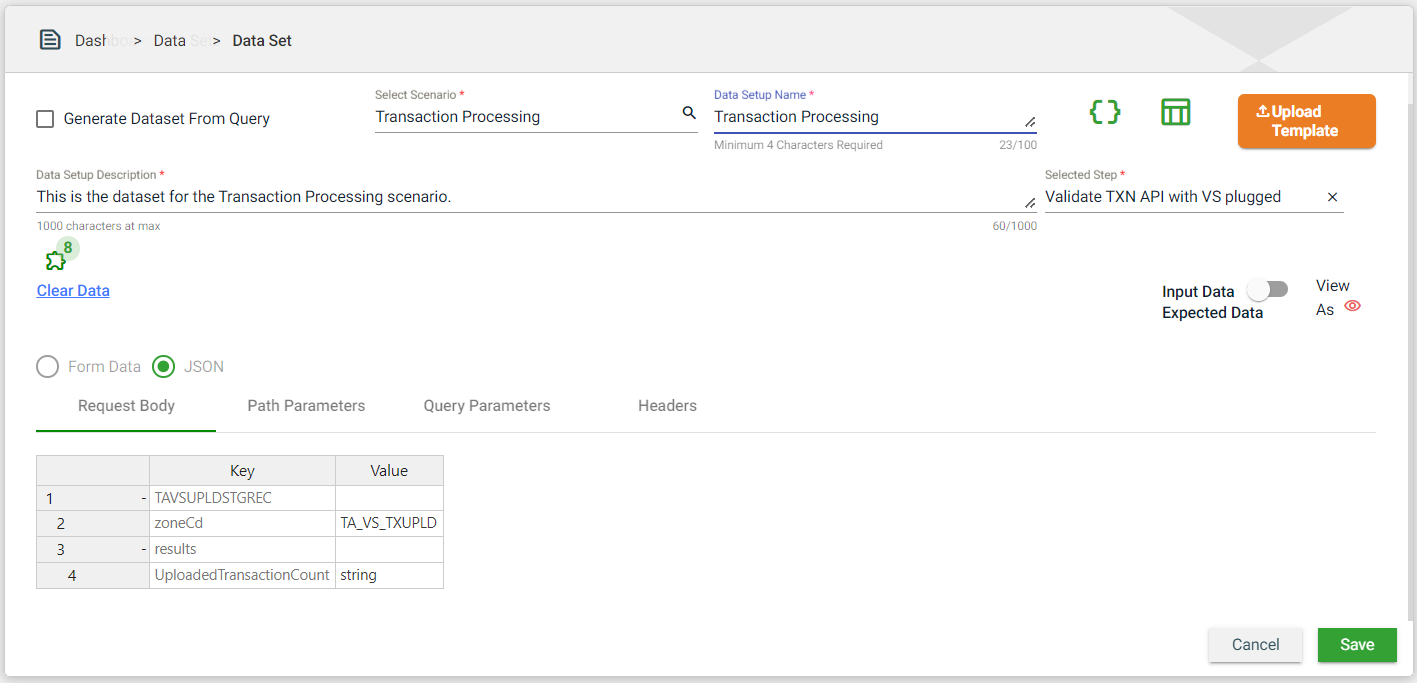Switch to the Query Parameters tab
Image resolution: width=1417 pixels, height=683 pixels.
pyautogui.click(x=487, y=406)
